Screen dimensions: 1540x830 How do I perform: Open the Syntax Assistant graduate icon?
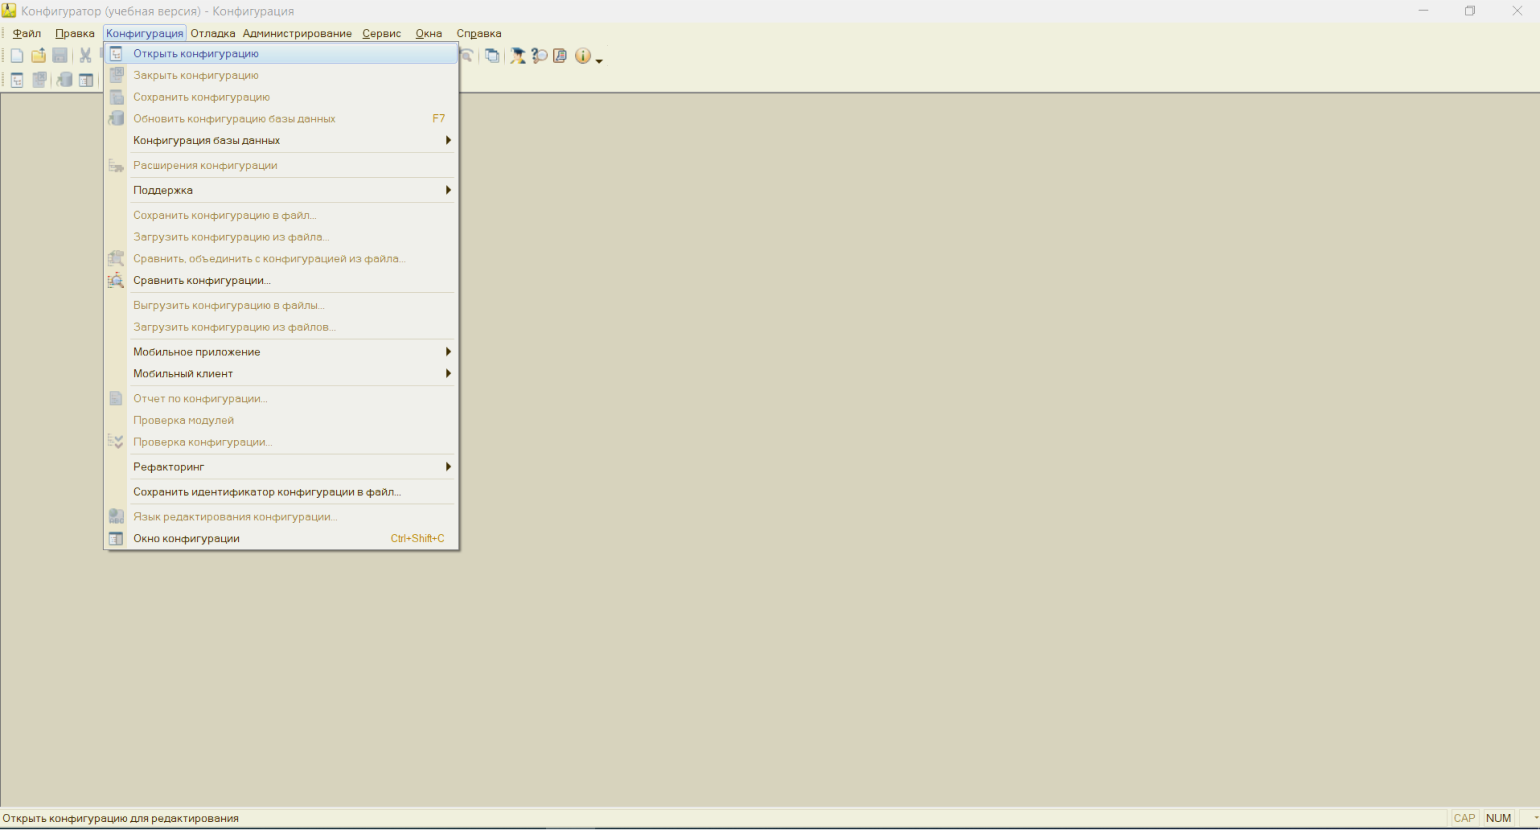pyautogui.click(x=517, y=56)
